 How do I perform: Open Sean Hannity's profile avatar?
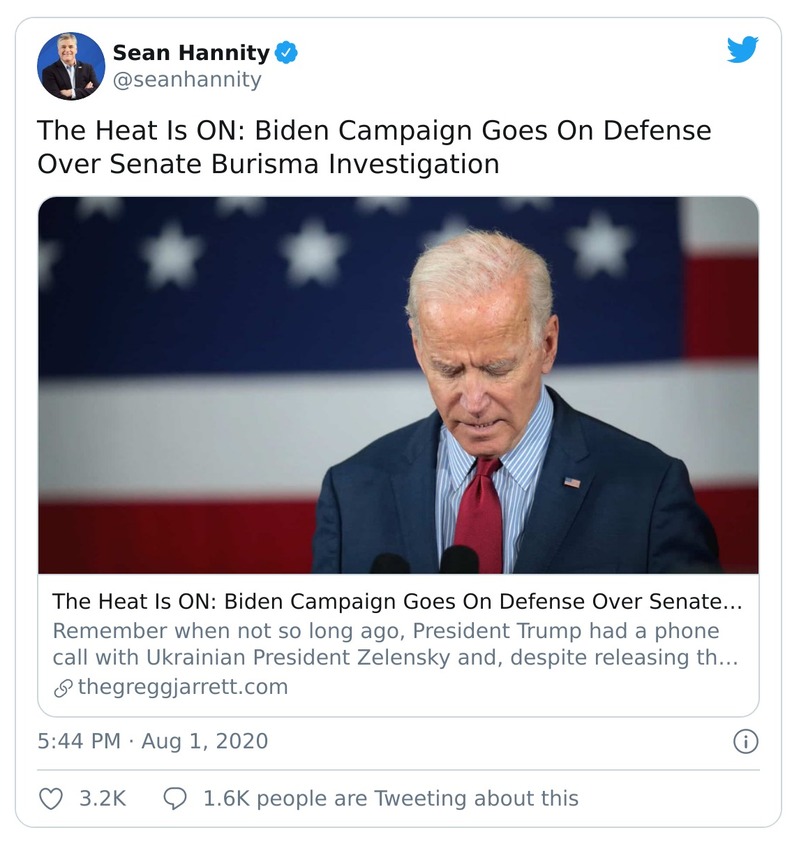coord(71,66)
